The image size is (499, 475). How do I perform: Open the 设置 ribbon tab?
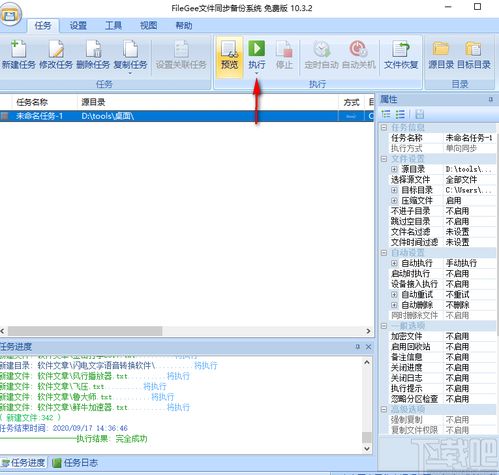tap(78, 25)
